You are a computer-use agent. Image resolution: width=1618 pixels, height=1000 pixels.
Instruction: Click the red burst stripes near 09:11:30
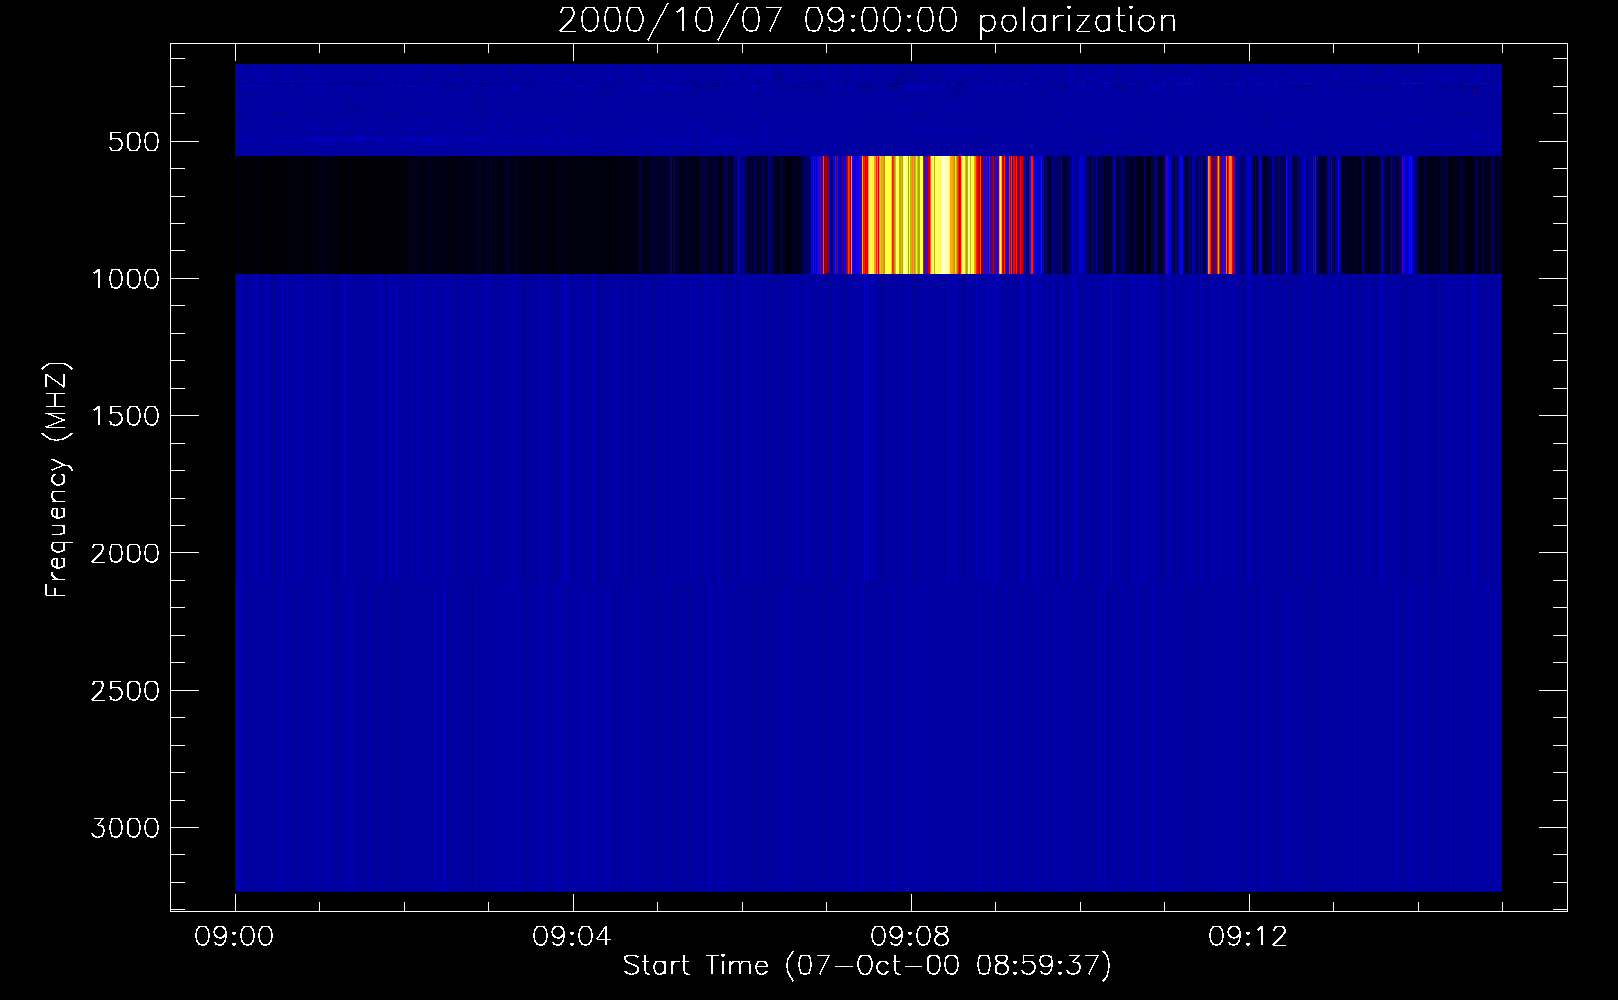click(1220, 215)
